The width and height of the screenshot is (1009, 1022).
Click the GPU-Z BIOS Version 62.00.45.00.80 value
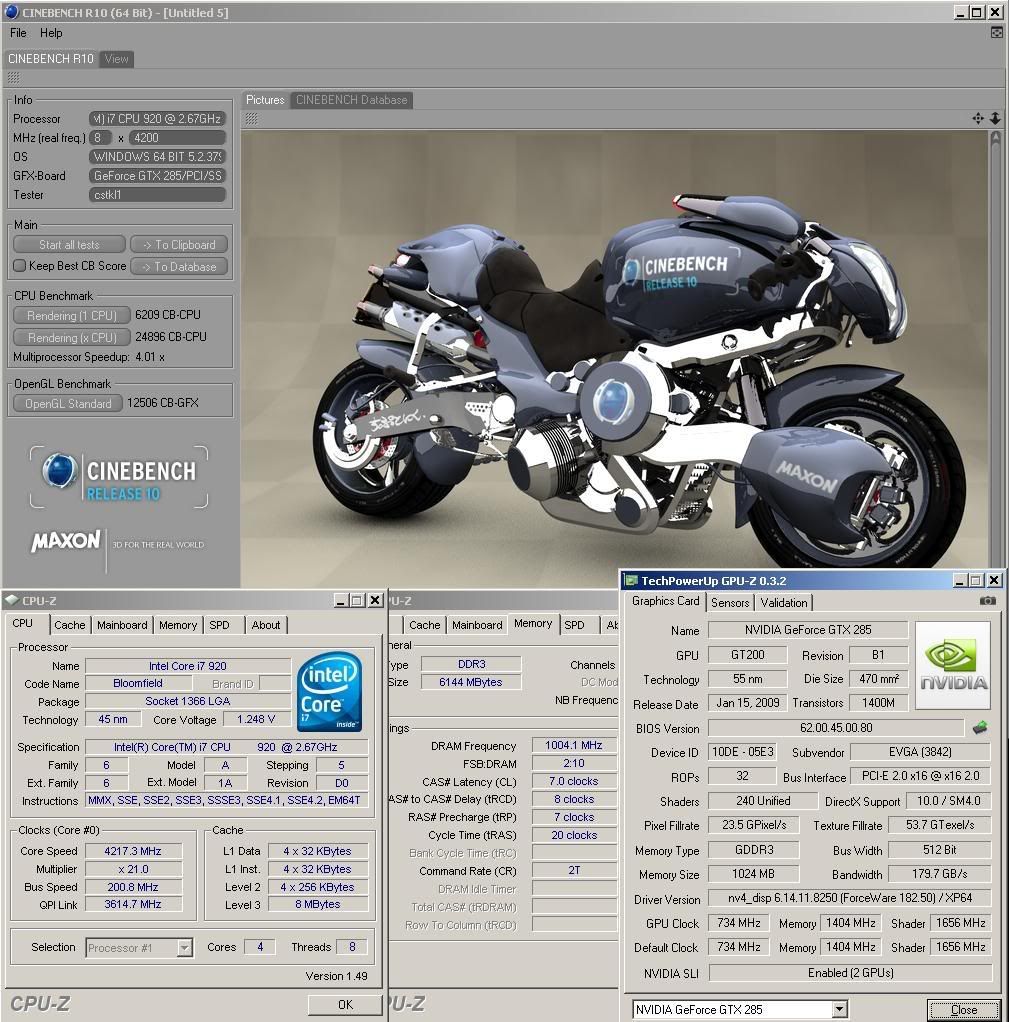tap(836, 727)
